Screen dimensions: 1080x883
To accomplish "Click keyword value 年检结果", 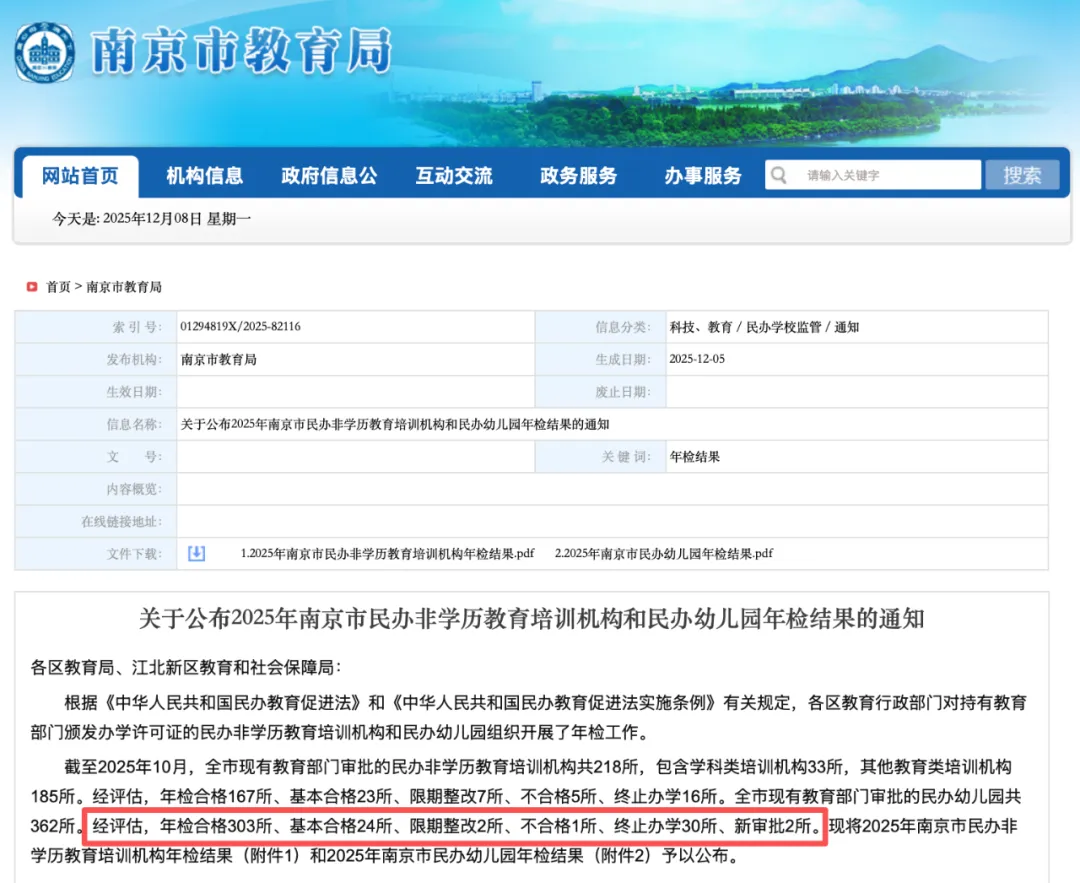I will [694, 457].
